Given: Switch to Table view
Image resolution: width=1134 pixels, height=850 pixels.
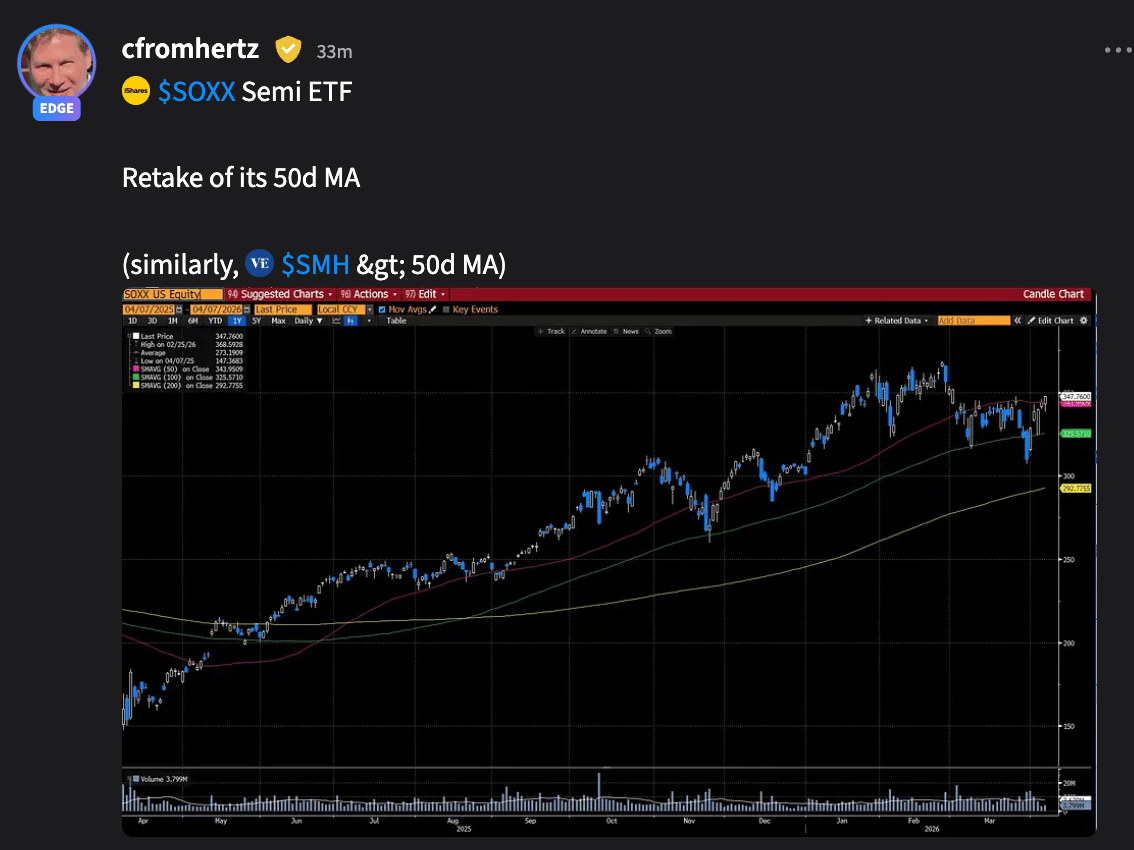Looking at the screenshot, I should [396, 320].
